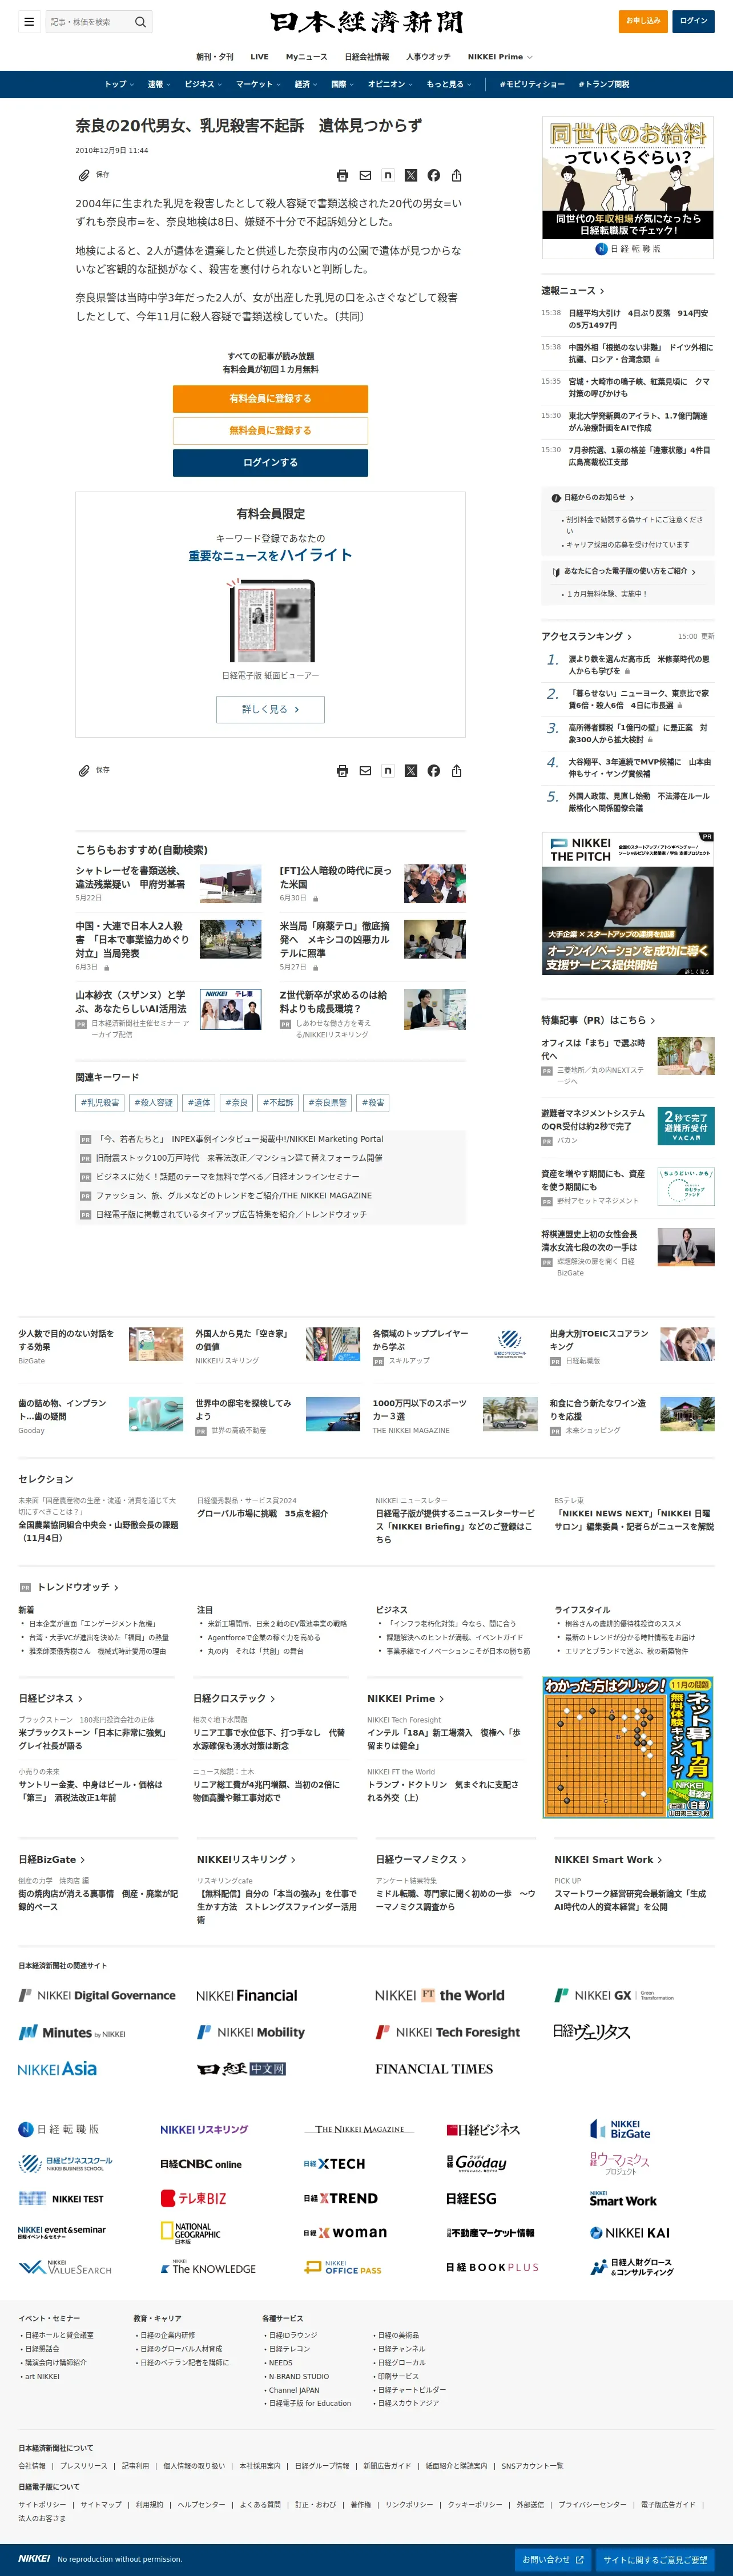Screen dimensions: 733x2576
Task: Share on Facebook using the icon under the headline
Action: (x=434, y=175)
